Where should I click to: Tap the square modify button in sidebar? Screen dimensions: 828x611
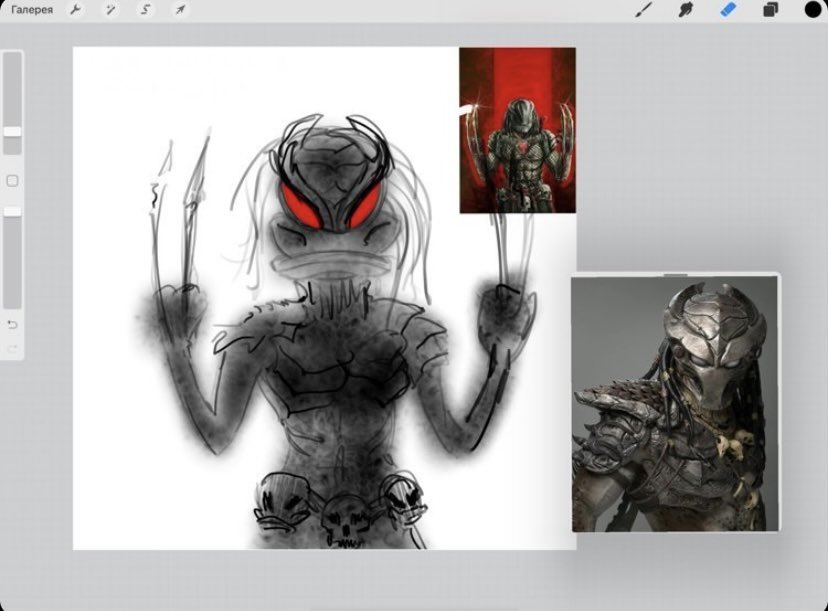coord(12,181)
